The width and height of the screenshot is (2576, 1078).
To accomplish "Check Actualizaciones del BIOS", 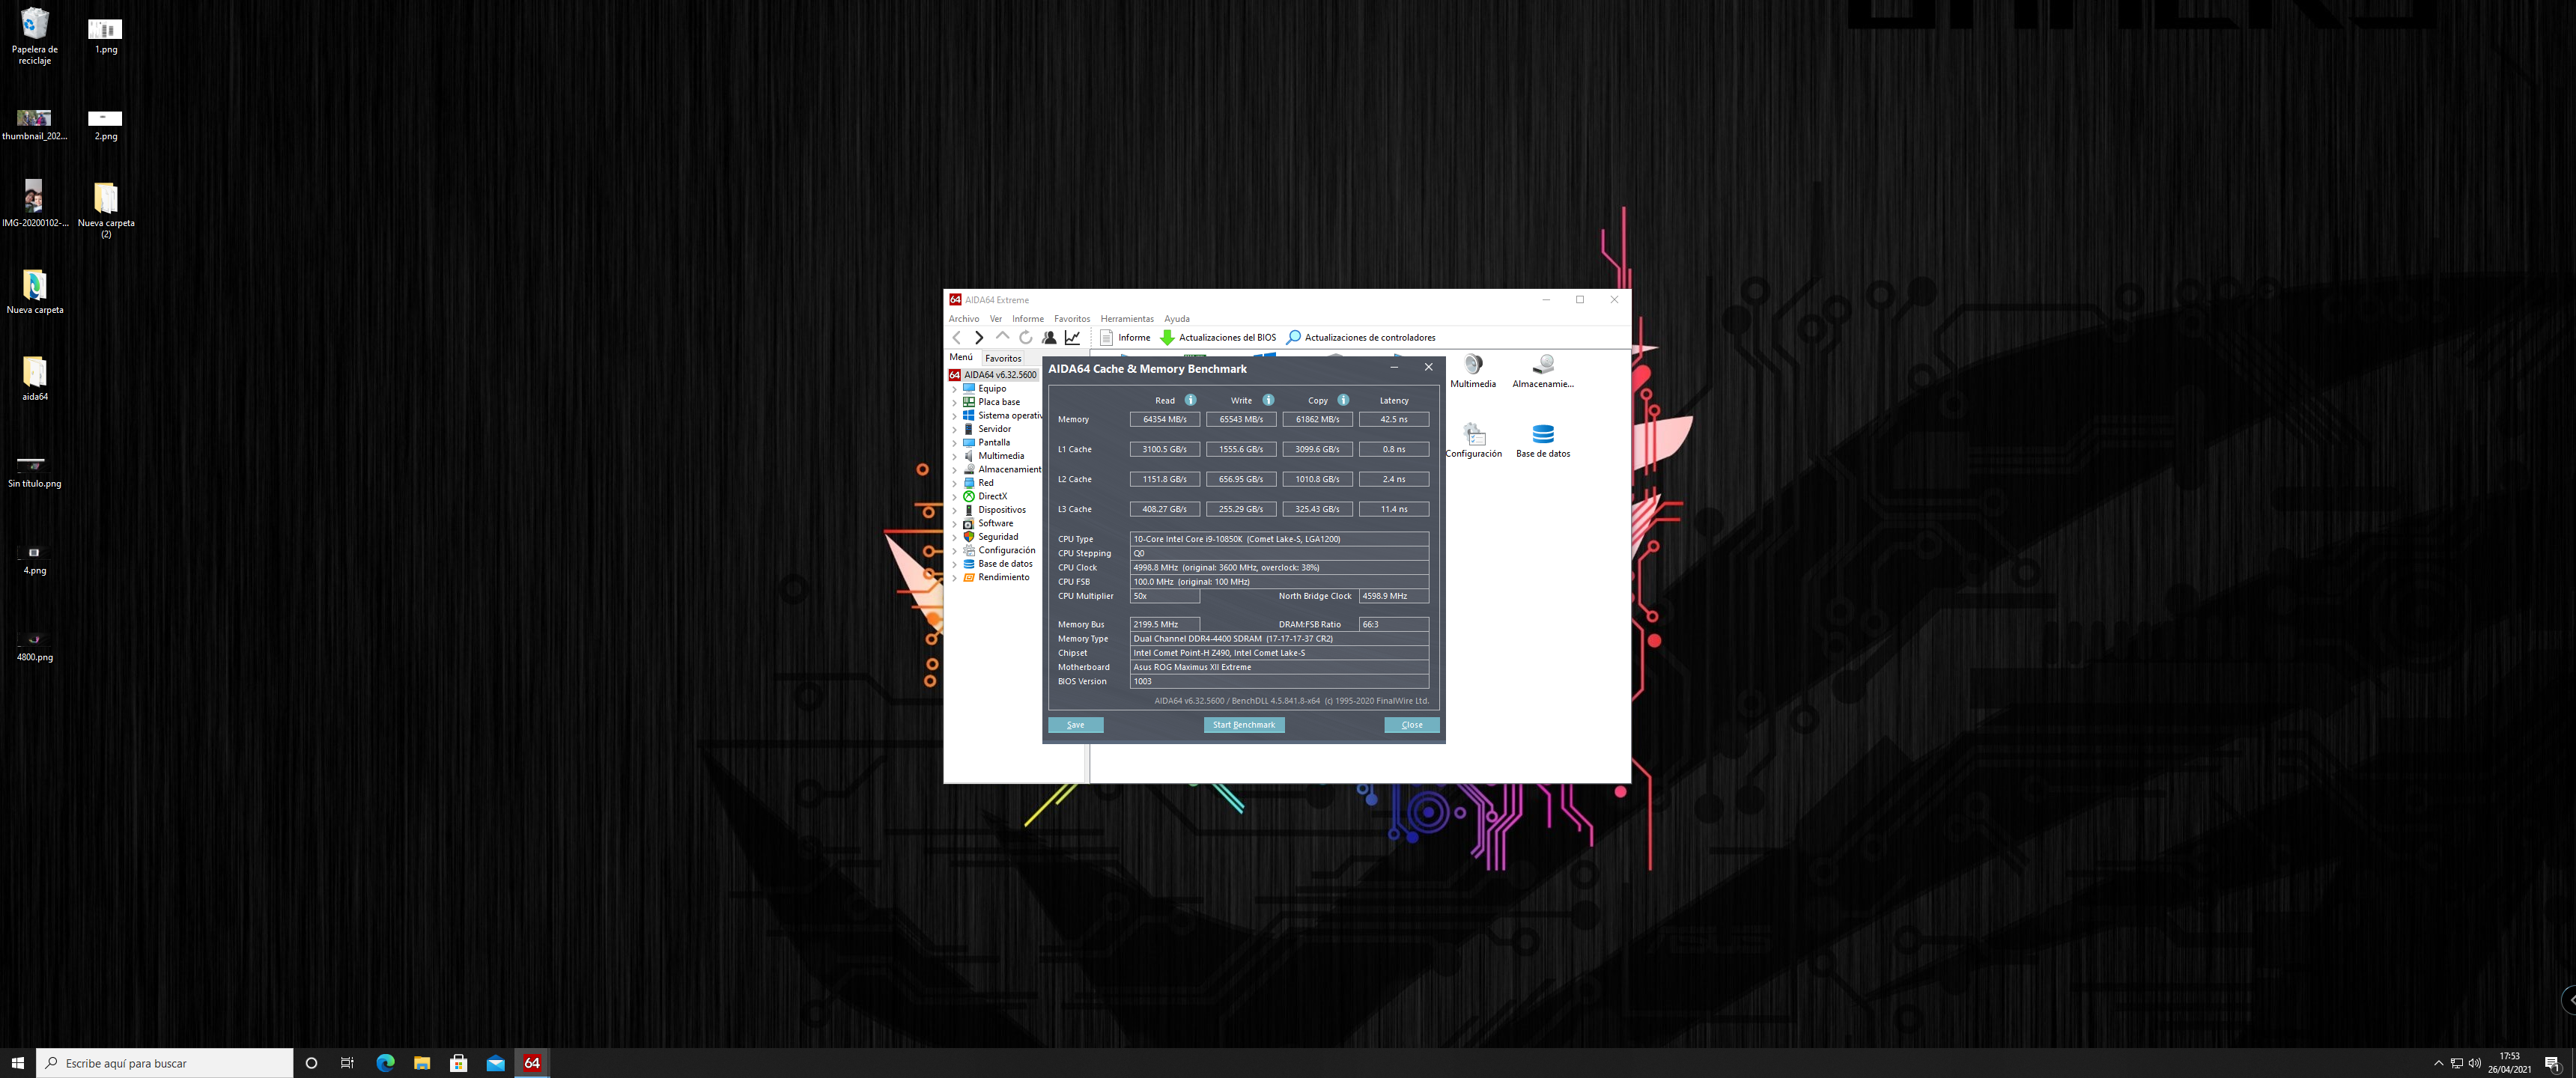I will (1218, 337).
